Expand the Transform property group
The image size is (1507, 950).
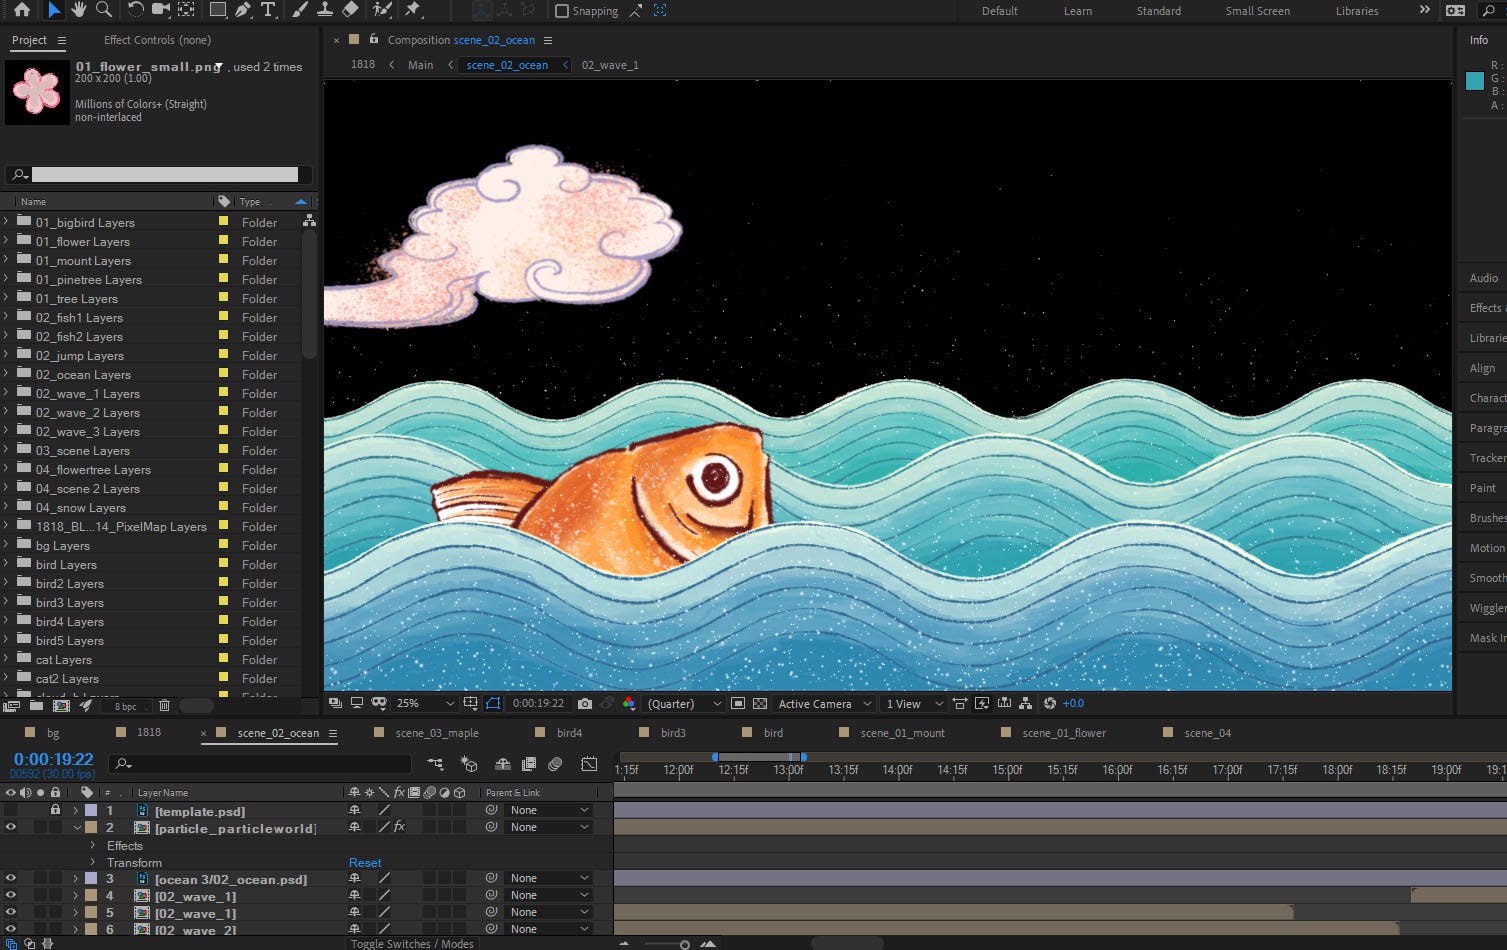pos(93,862)
